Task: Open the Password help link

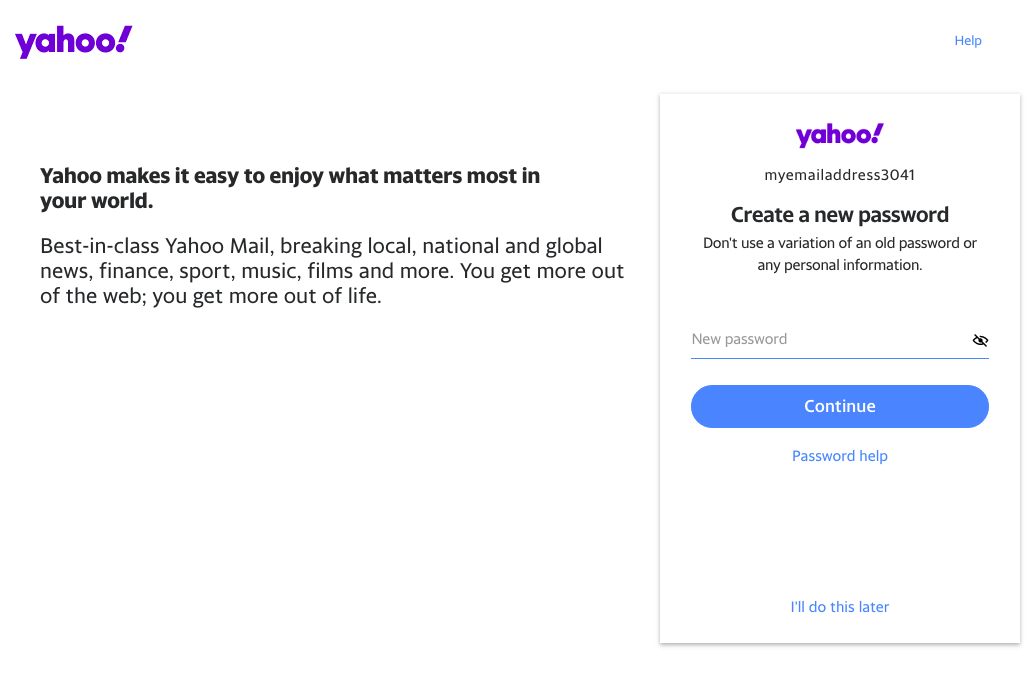Action: pyautogui.click(x=839, y=456)
